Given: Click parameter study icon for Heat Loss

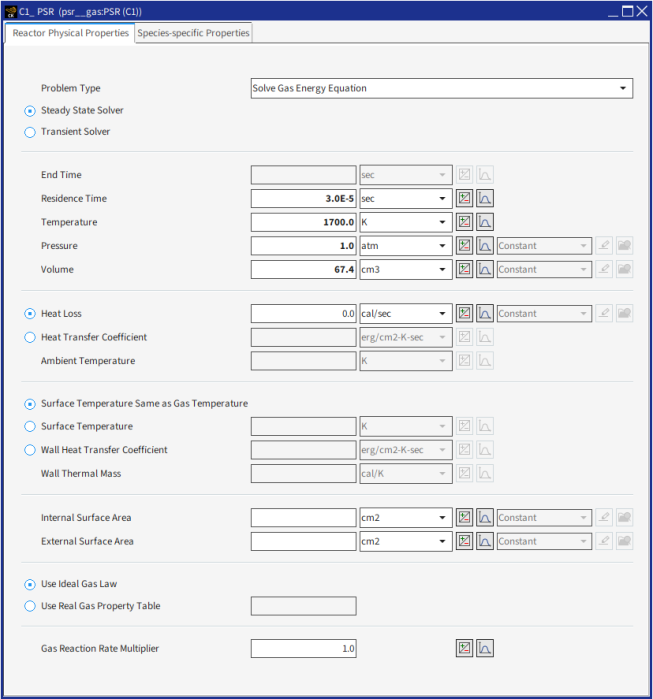Looking at the screenshot, I should coord(464,313).
